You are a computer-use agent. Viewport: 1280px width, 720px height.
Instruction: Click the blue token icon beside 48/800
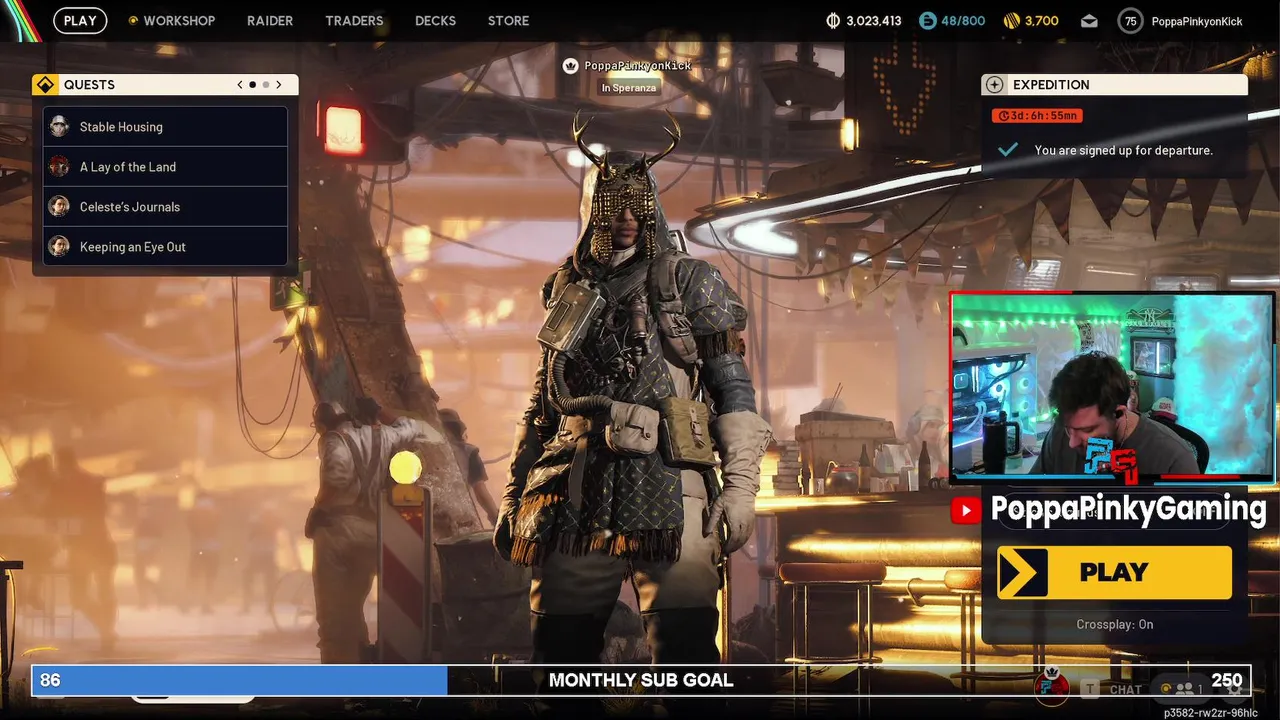(x=927, y=21)
